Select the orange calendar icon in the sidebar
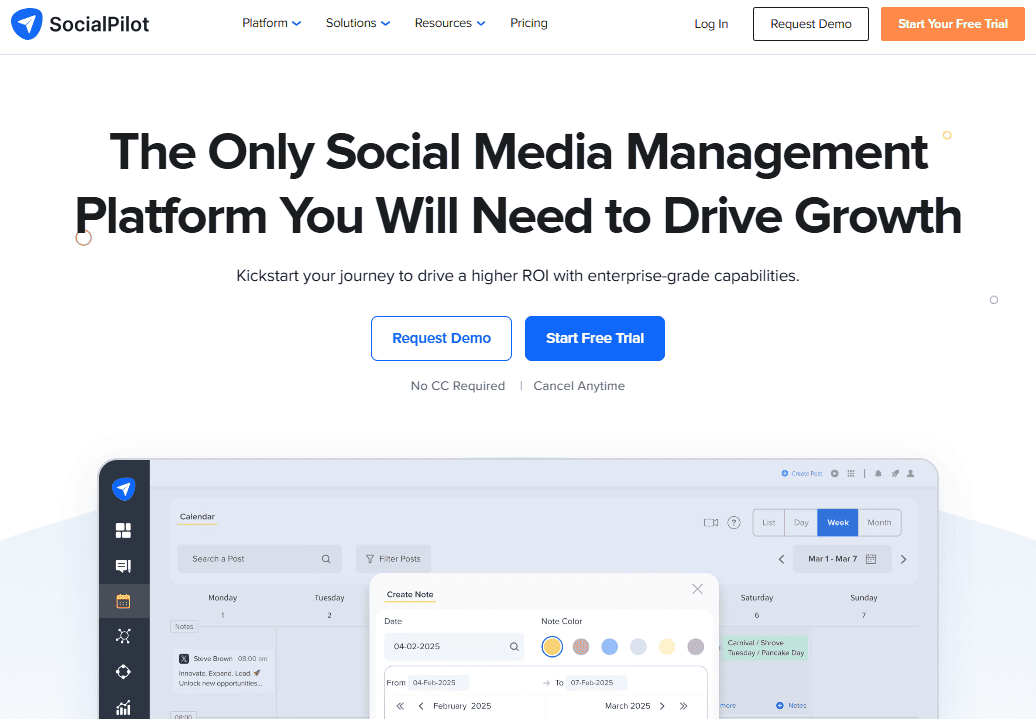This screenshot has height=719, width=1036. [123, 601]
